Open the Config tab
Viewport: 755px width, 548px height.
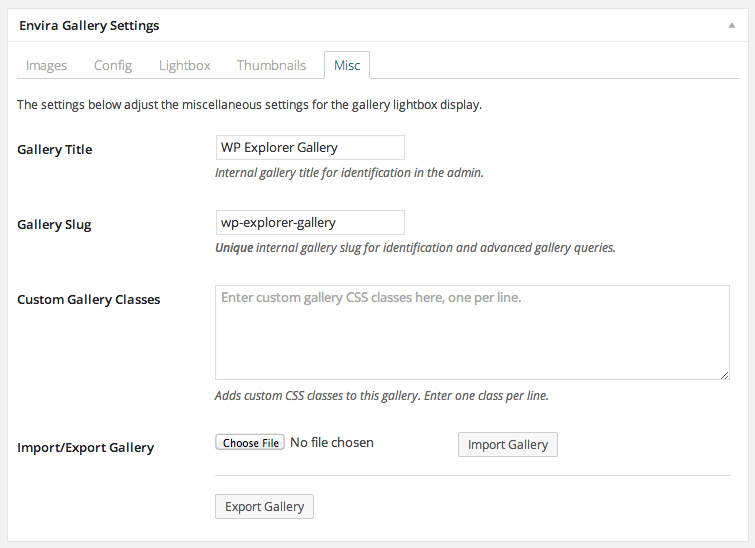coord(113,65)
